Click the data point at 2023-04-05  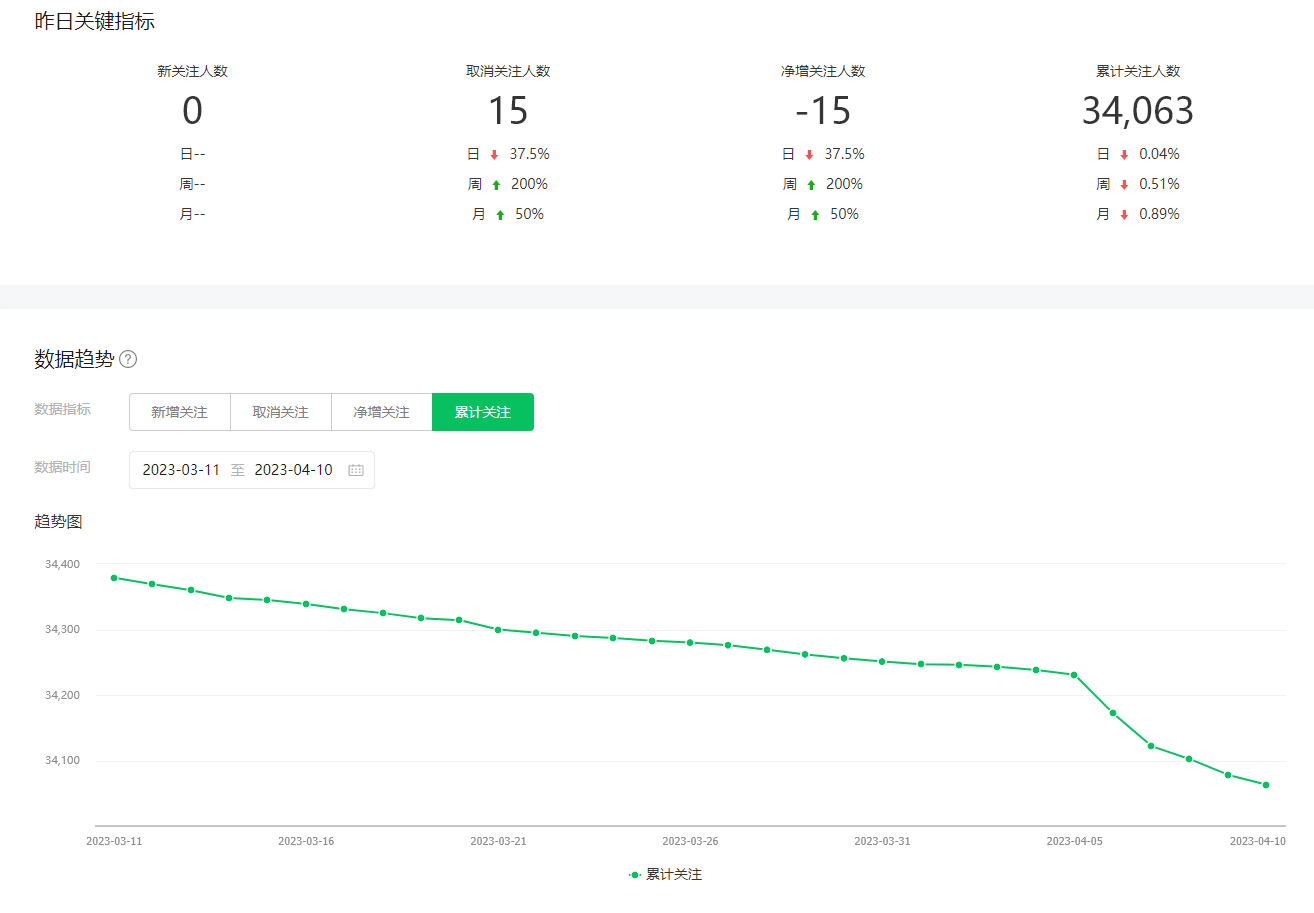point(1074,675)
